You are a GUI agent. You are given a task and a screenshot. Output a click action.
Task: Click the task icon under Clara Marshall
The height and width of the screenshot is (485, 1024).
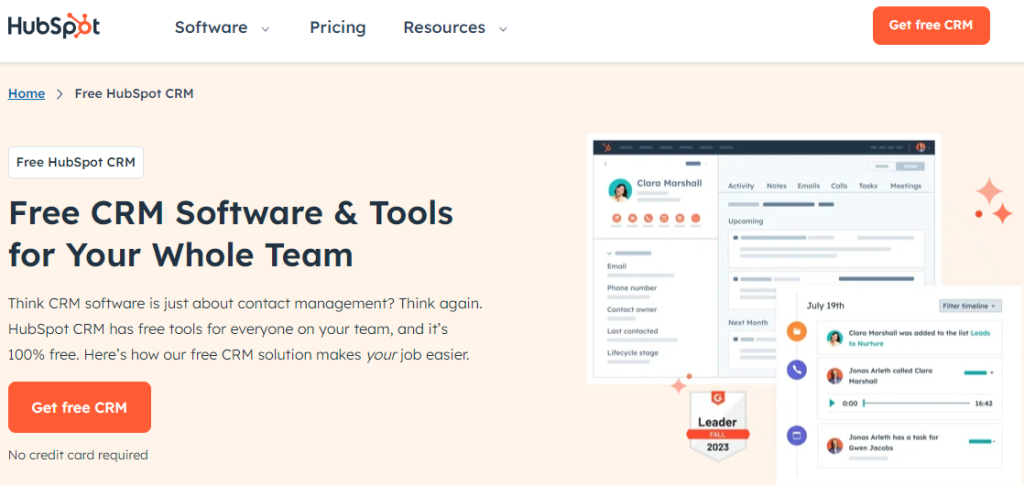664,218
